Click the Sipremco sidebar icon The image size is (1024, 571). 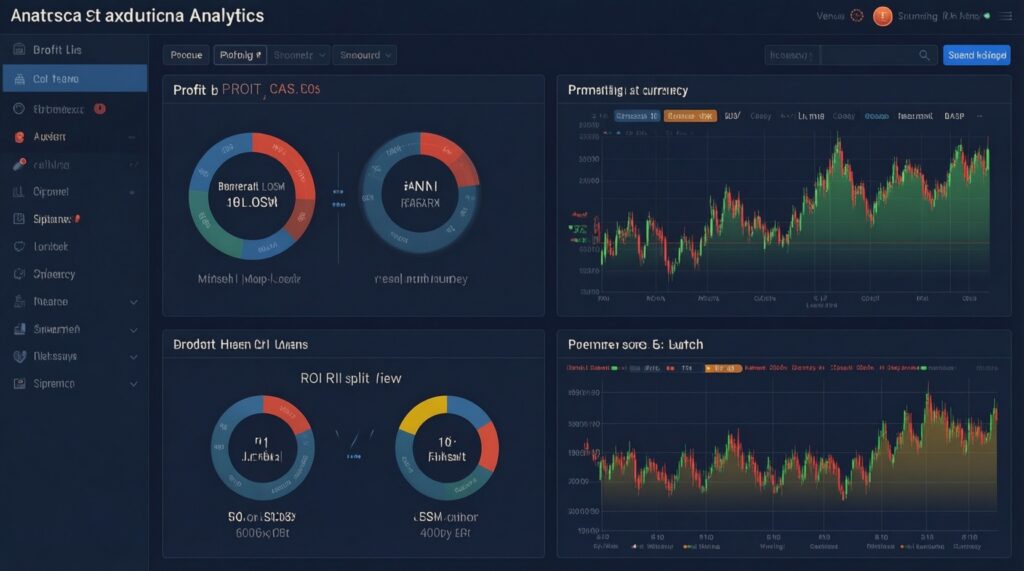(x=20, y=383)
